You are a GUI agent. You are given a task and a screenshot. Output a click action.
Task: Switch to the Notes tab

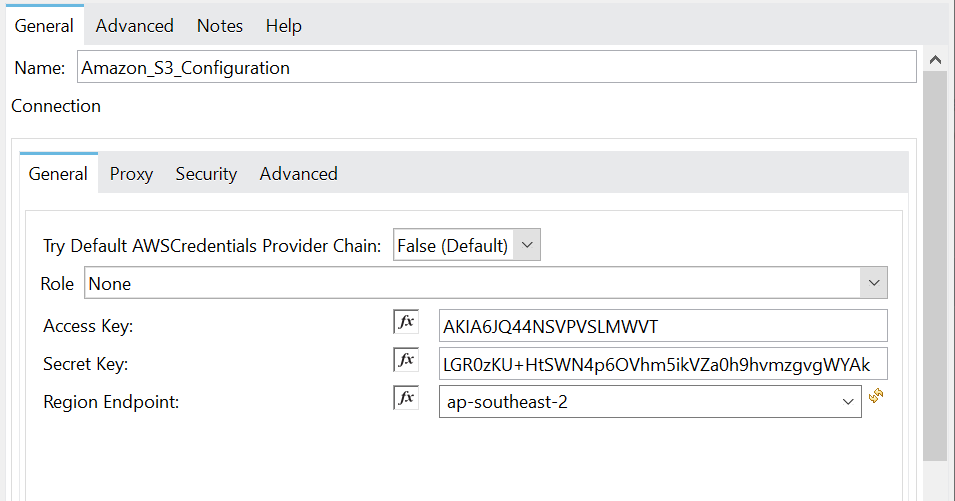coord(220,26)
